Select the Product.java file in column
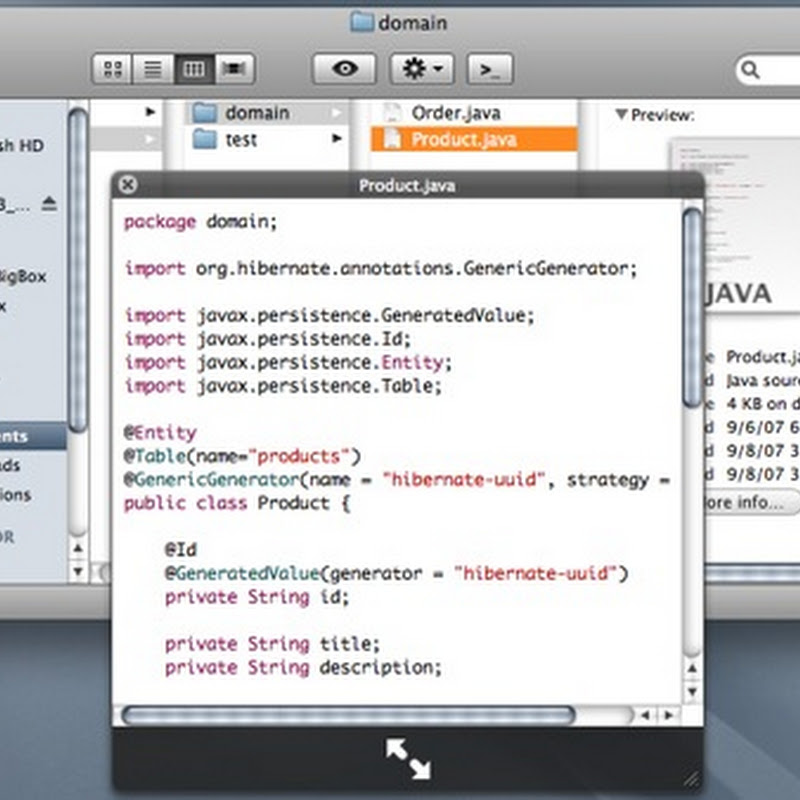 click(463, 140)
